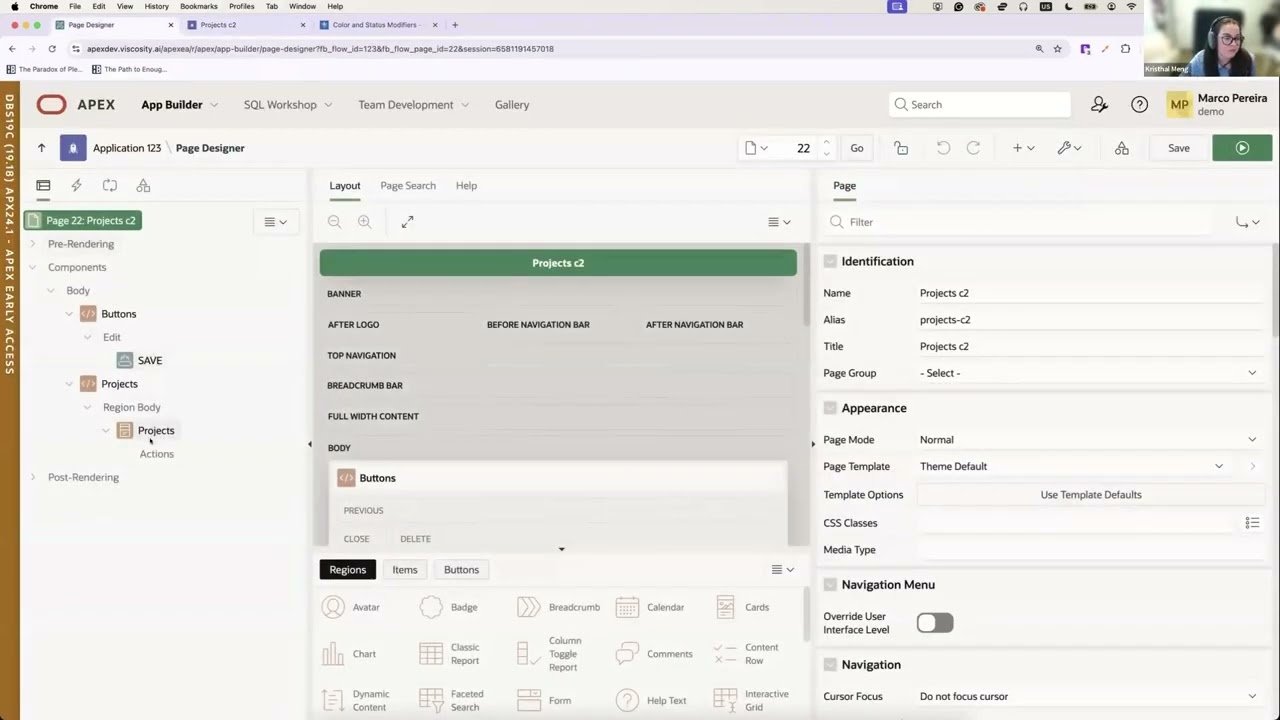
Task: Open the Page Mode dropdown
Action: tap(1089, 440)
